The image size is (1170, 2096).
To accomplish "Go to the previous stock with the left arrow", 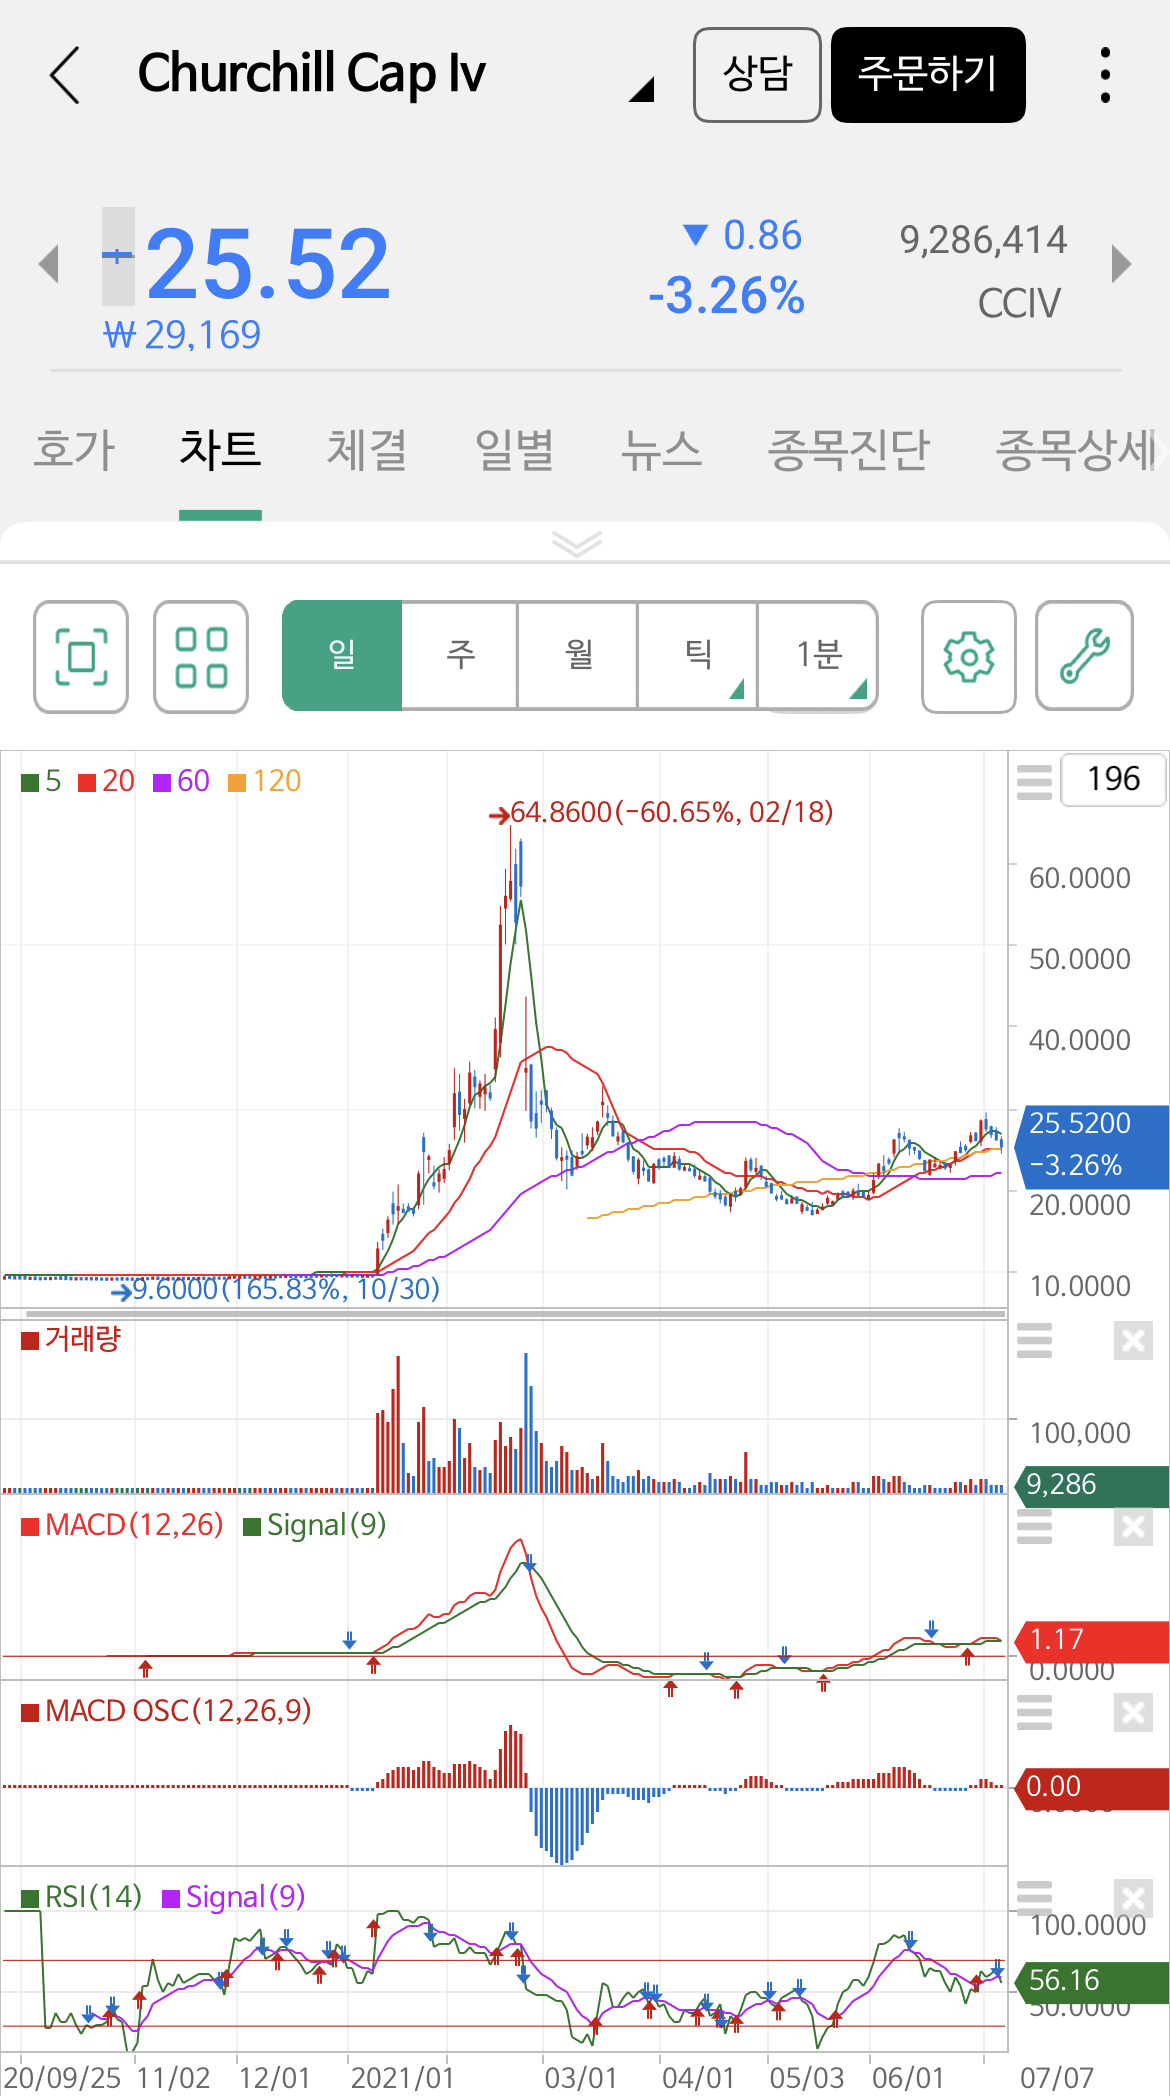I will [x=48, y=264].
